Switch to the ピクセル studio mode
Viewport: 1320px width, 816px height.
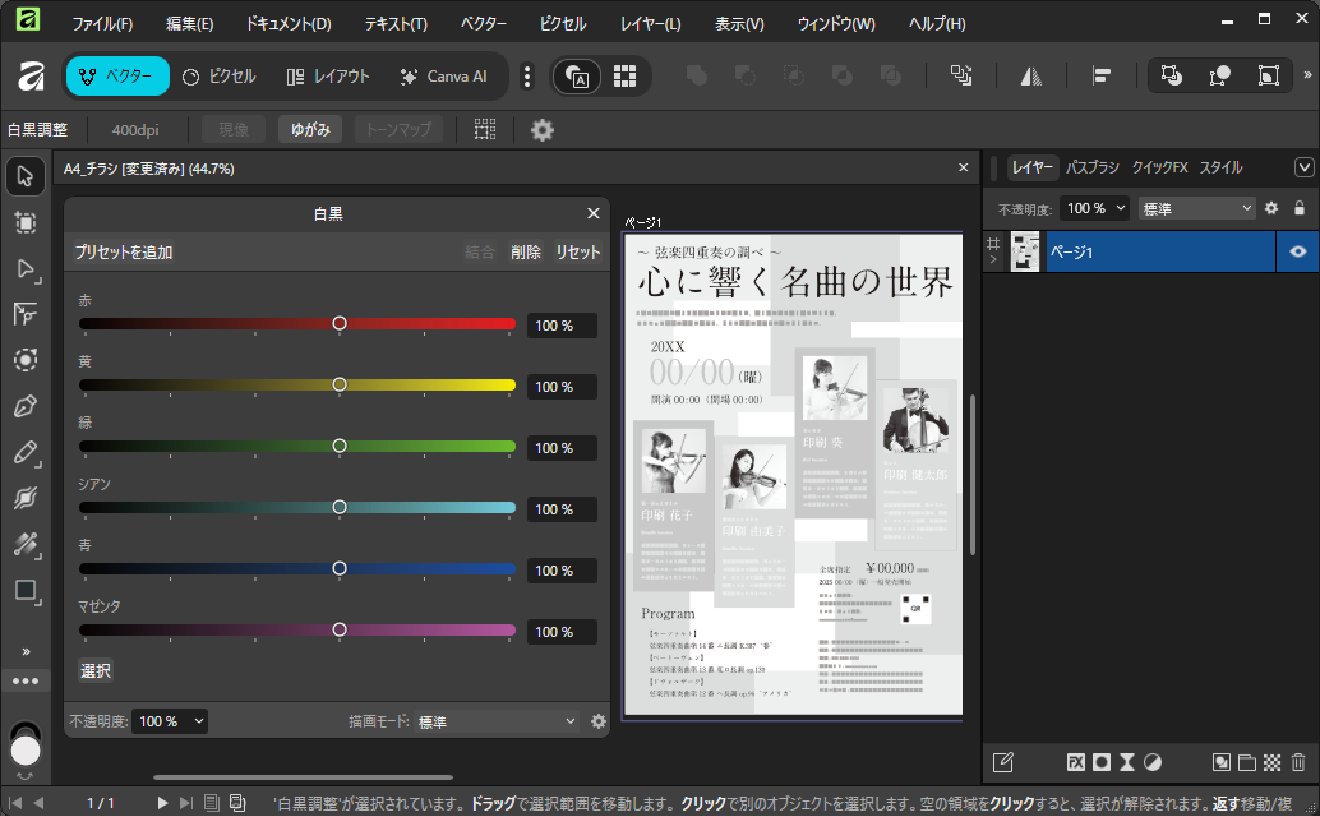coord(219,77)
